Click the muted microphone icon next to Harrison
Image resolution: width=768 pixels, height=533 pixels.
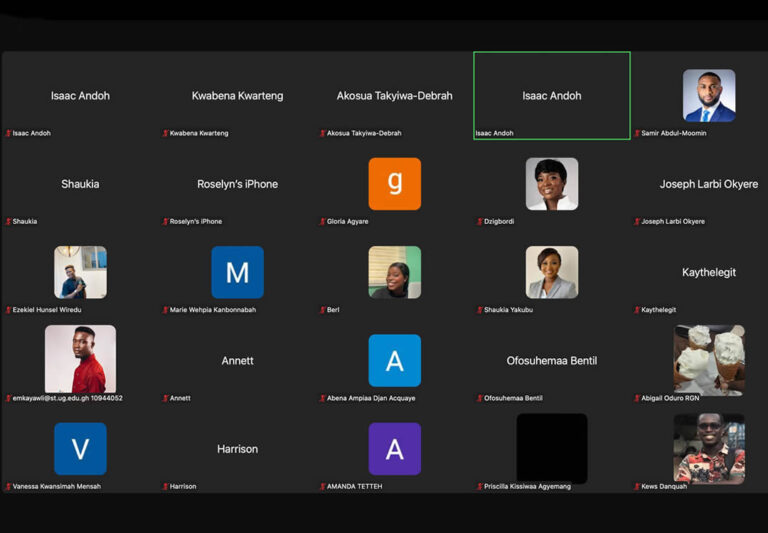tap(165, 487)
